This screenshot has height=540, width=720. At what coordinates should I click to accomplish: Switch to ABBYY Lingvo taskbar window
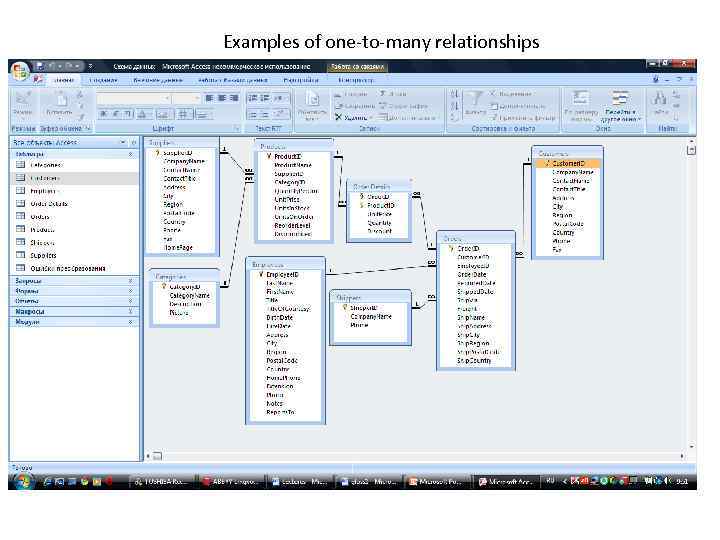(232, 482)
